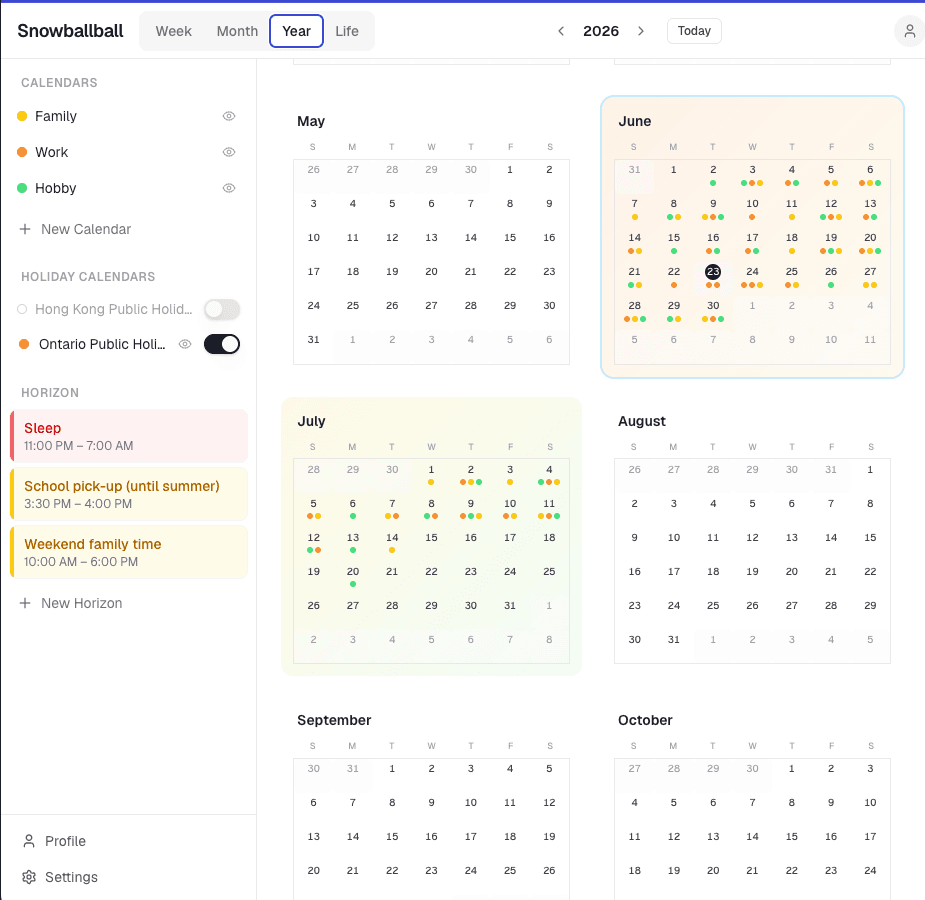Open the user account avatar icon

pyautogui.click(x=909, y=31)
